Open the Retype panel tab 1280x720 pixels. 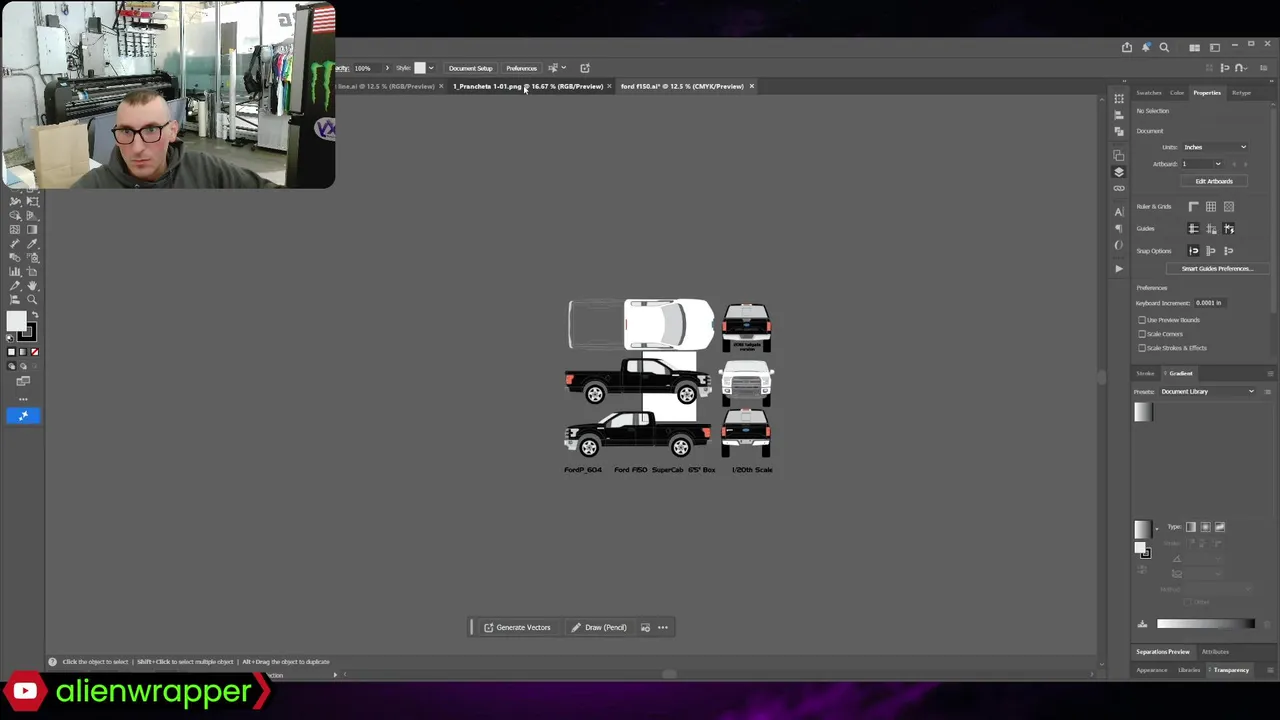point(1241,93)
